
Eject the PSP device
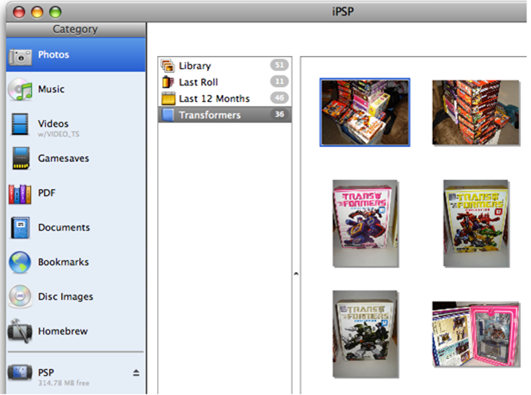pos(136,373)
